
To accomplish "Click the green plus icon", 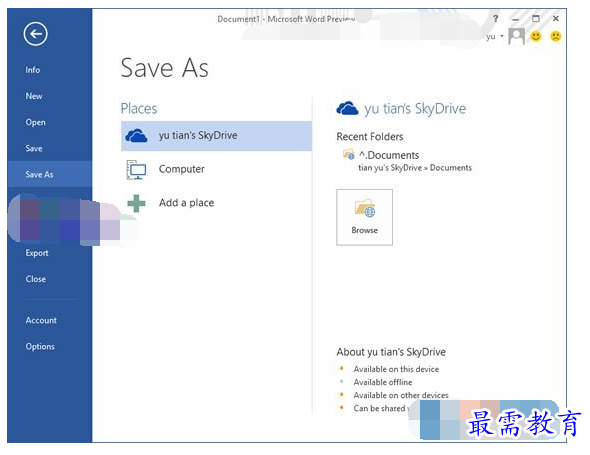I will tap(136, 203).
